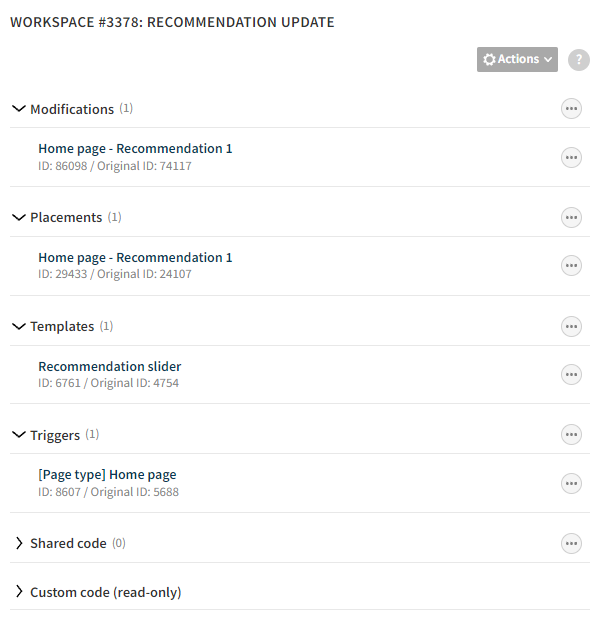Screen dimensions: 600x620
Task: Open more options for Shared code section
Action: point(571,543)
